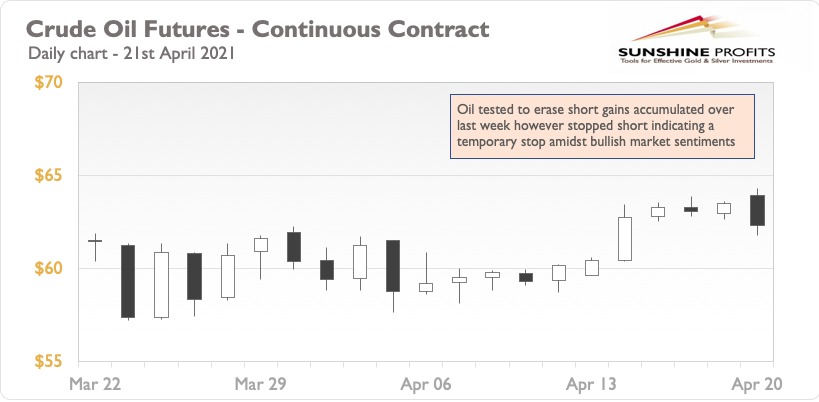Click the Sunshine Profits logo
The height and width of the screenshot is (402, 819).
[696, 40]
